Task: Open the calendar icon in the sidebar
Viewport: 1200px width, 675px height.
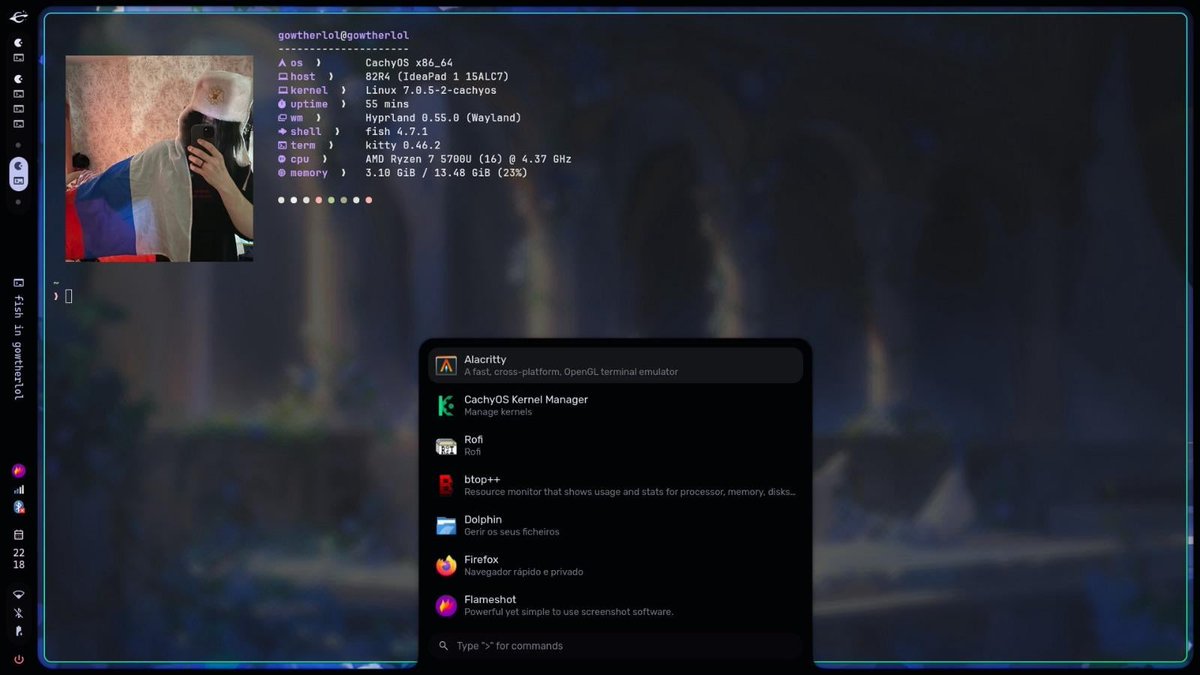Action: coord(18,535)
